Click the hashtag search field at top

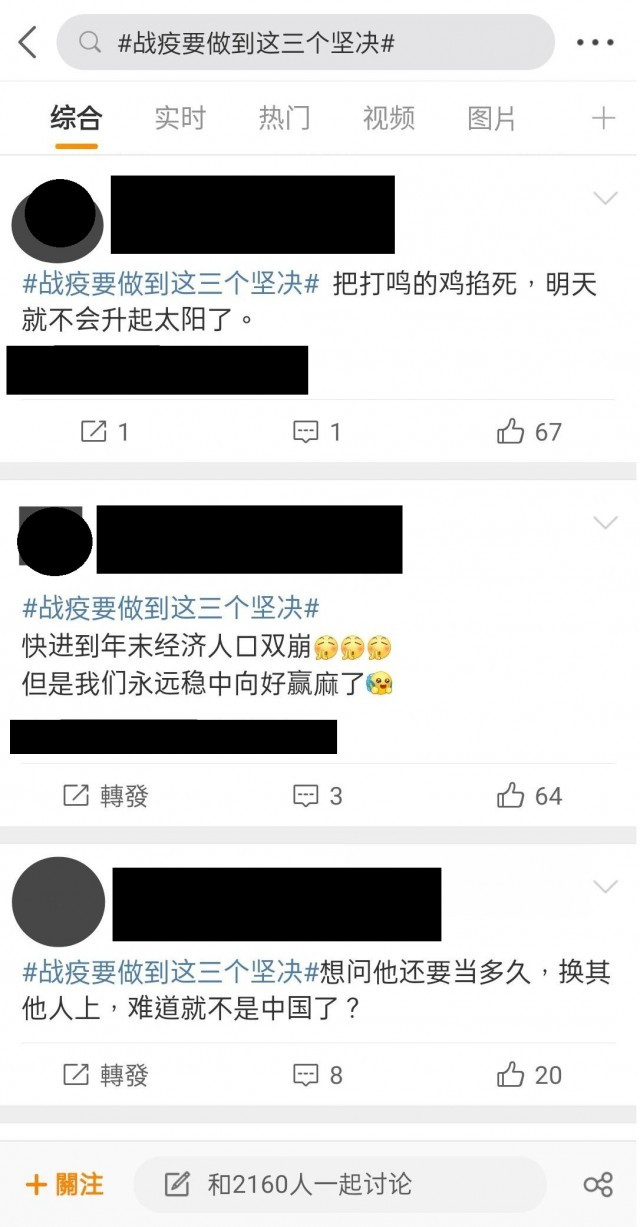tap(306, 42)
